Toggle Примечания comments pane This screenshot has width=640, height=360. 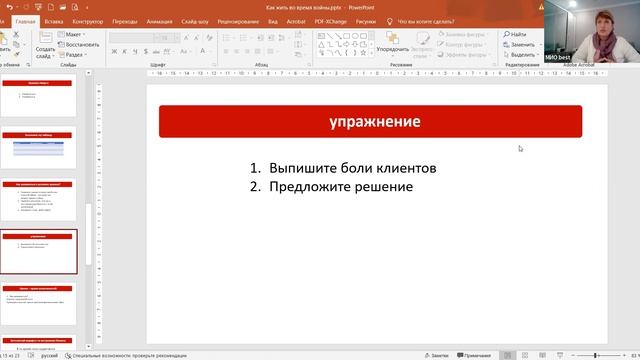click(x=474, y=356)
